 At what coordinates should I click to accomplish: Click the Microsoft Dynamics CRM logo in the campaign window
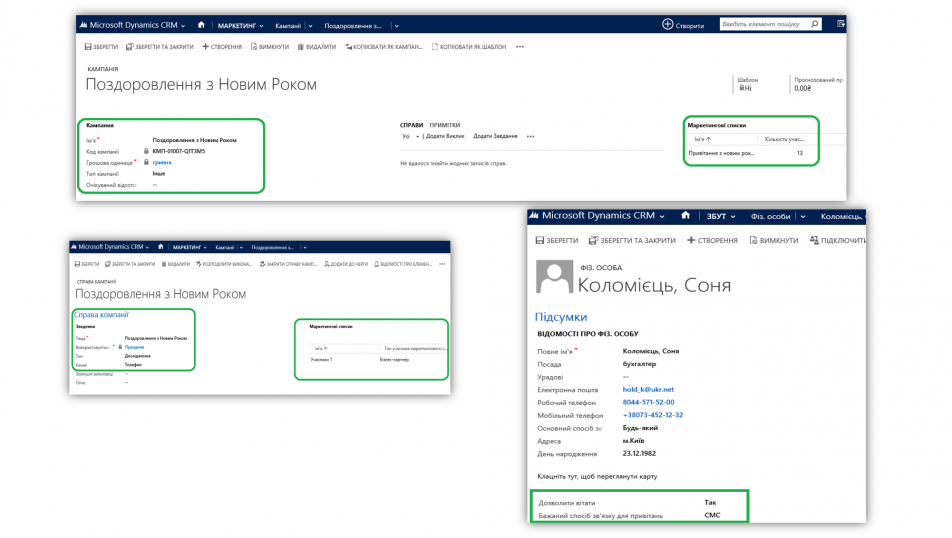click(83, 26)
